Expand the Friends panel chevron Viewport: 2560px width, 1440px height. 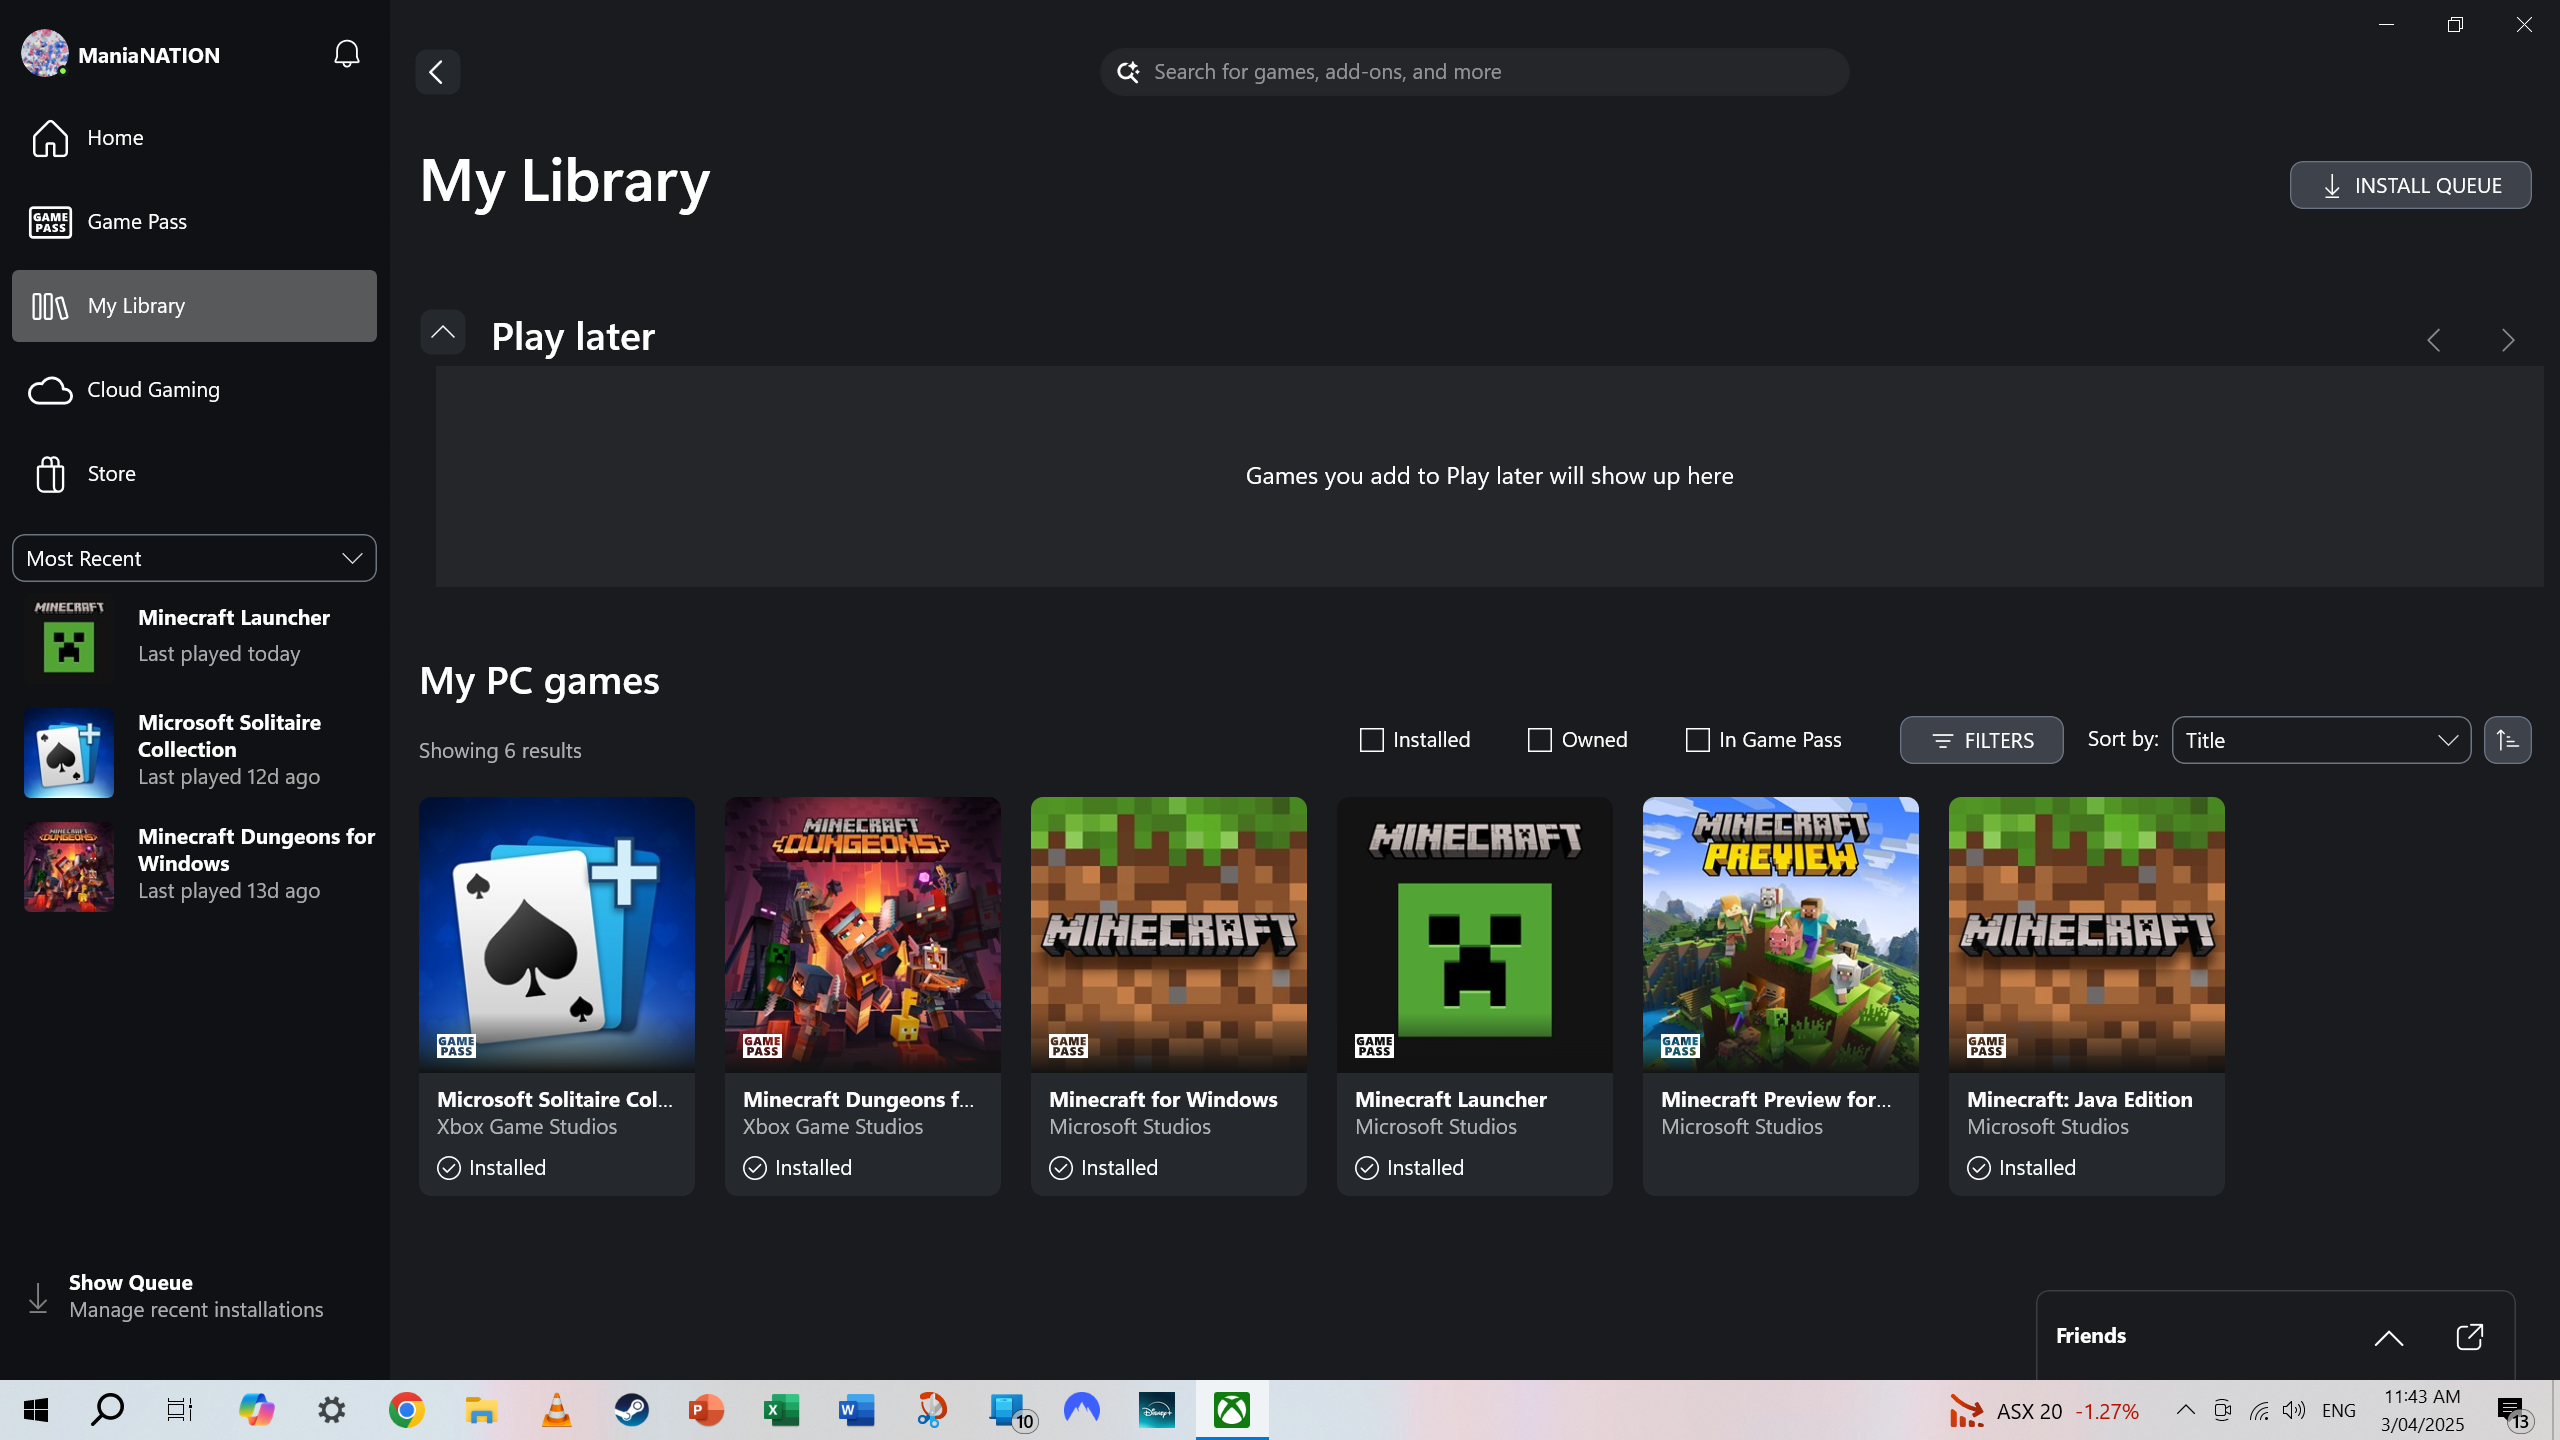2388,1337
